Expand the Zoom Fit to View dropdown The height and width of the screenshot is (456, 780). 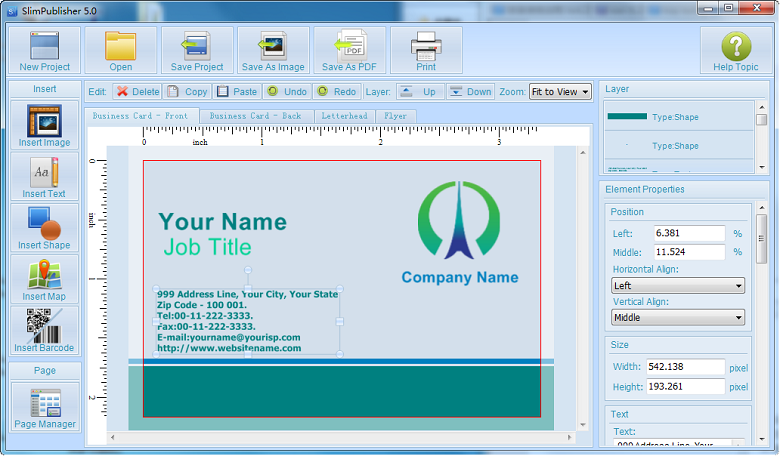pos(560,92)
